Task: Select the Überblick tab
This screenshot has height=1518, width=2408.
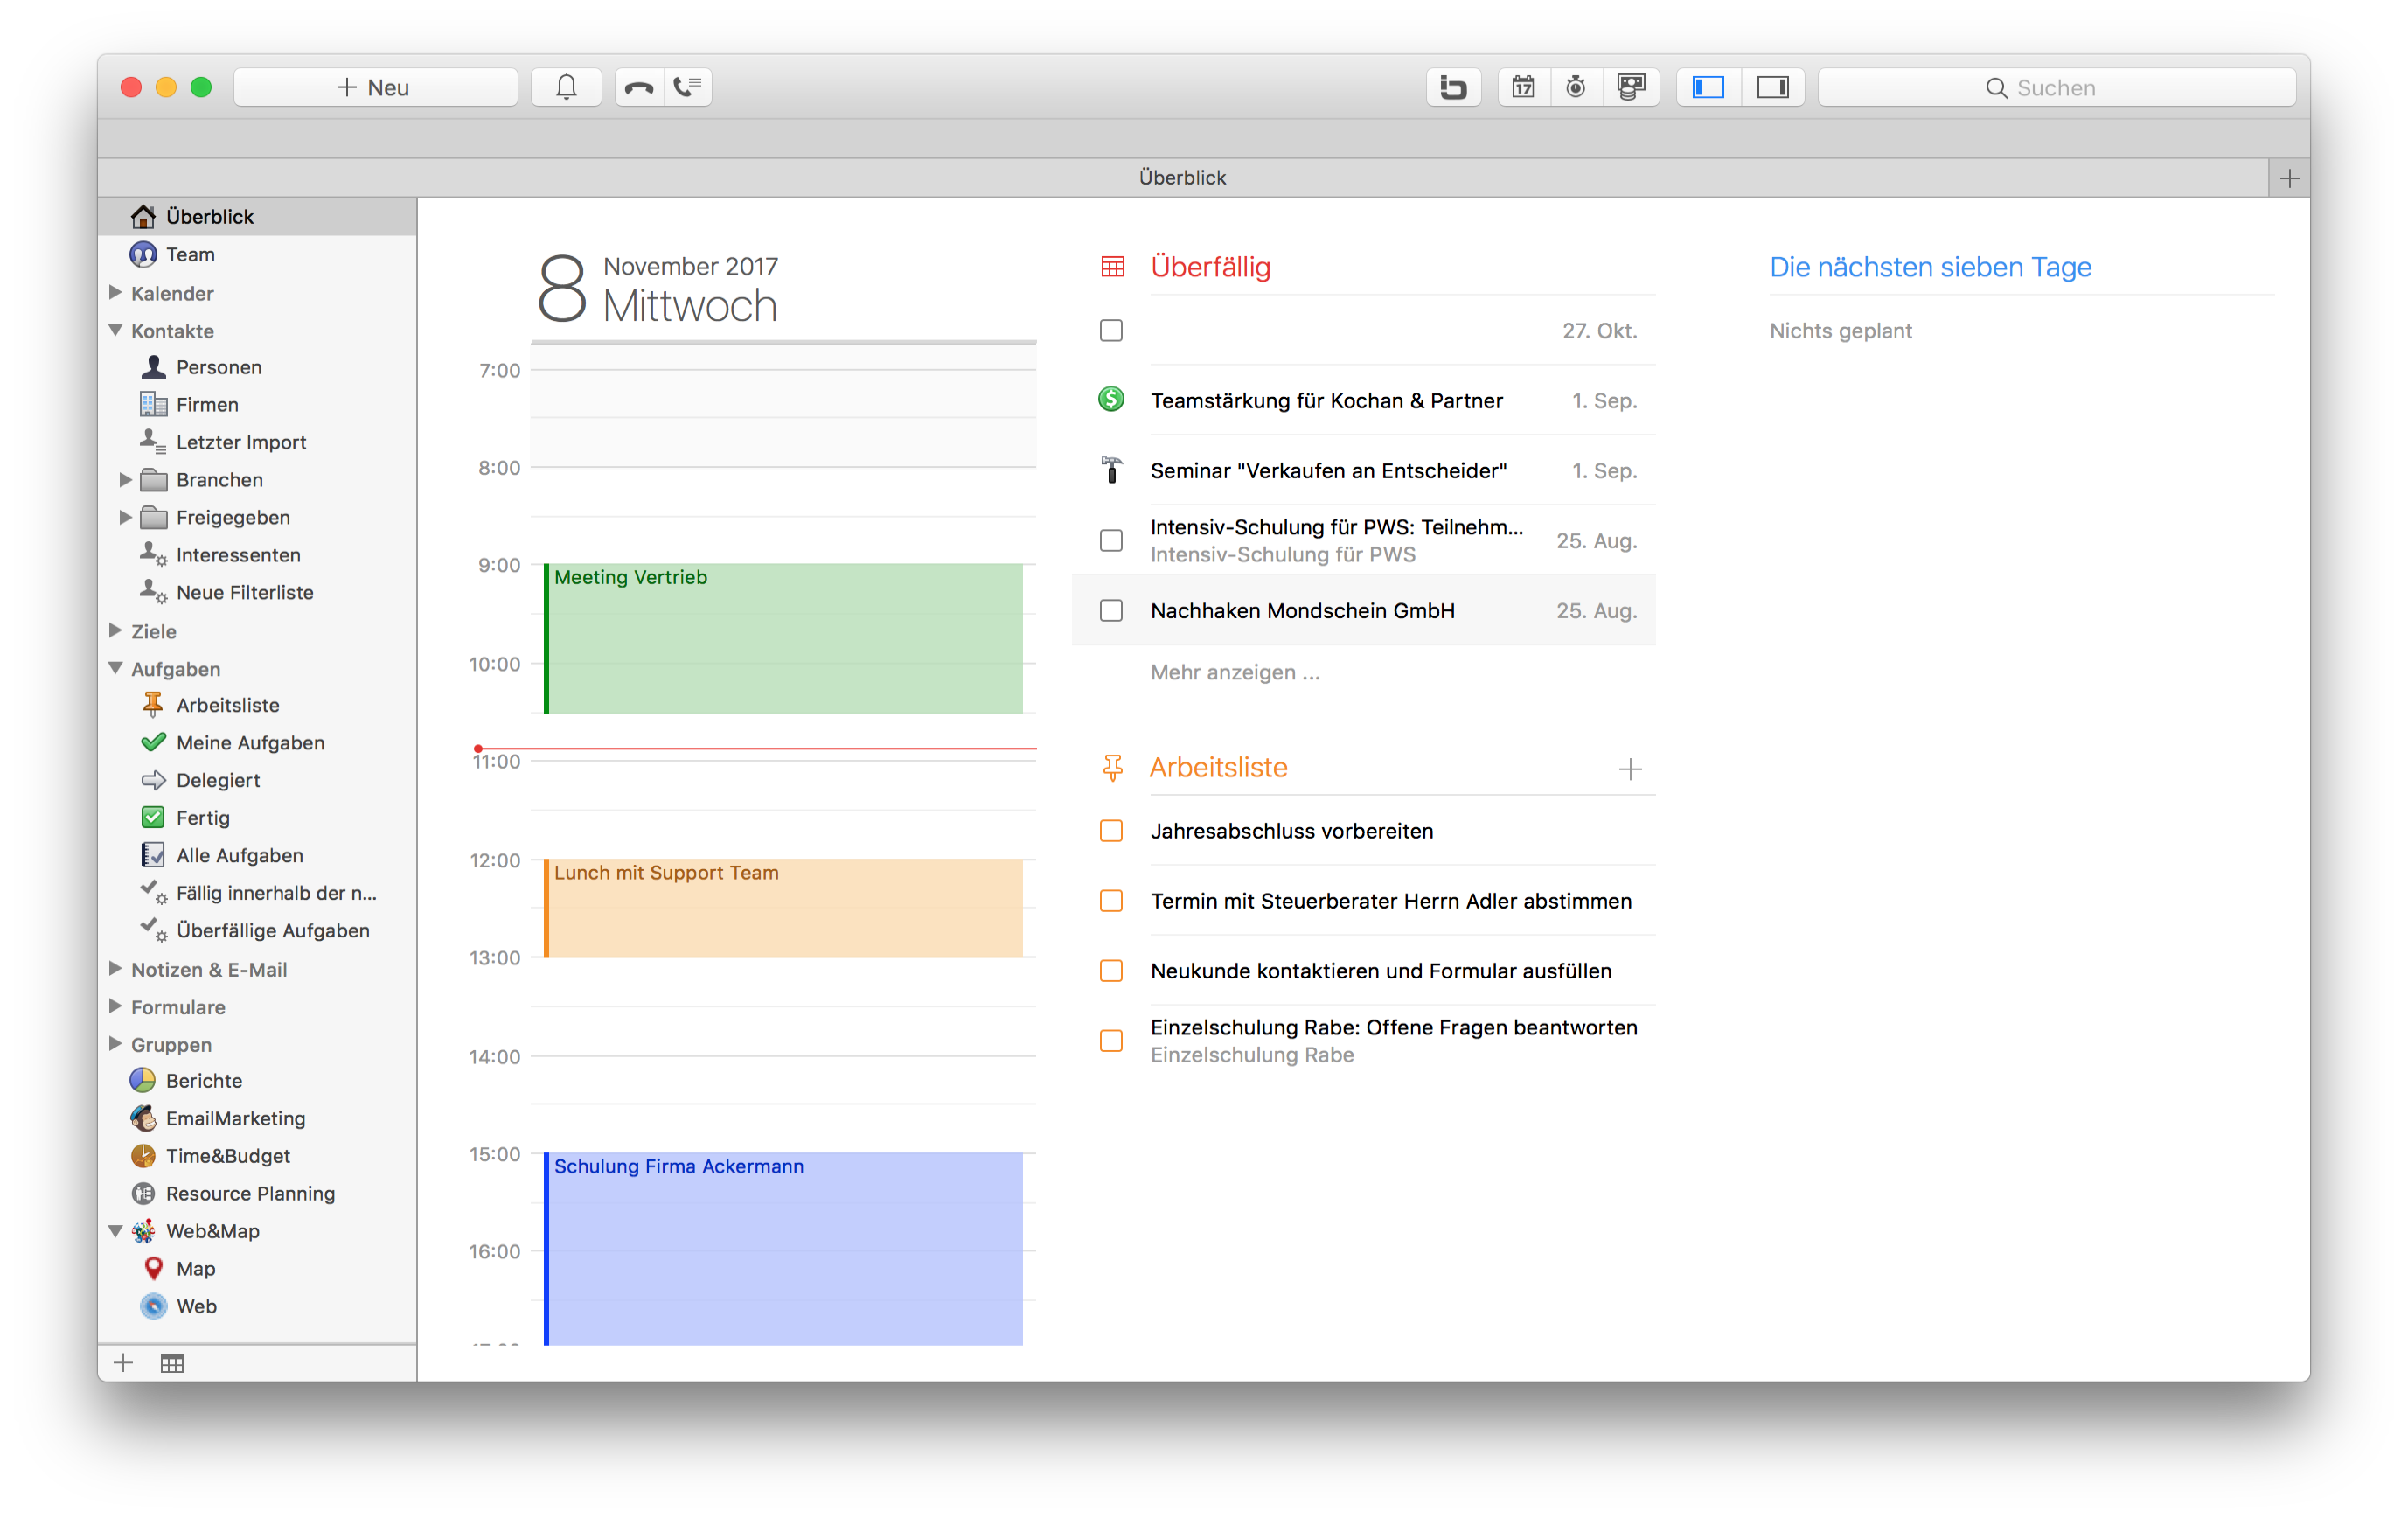Action: (x=1182, y=177)
